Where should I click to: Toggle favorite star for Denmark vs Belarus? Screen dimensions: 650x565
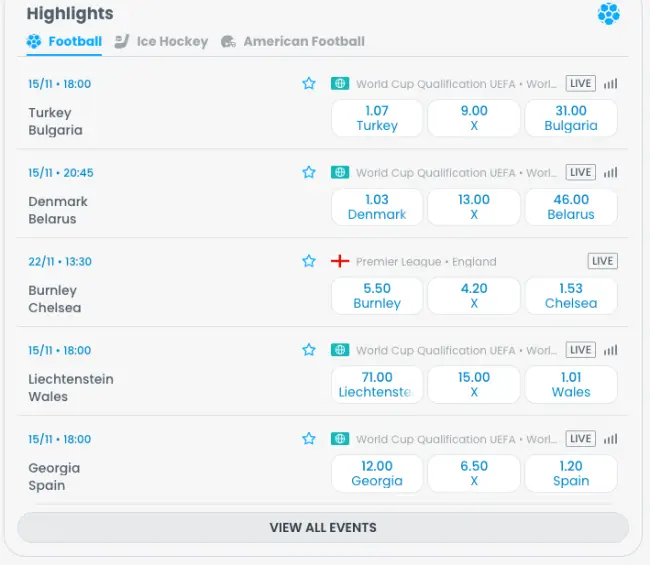309,173
